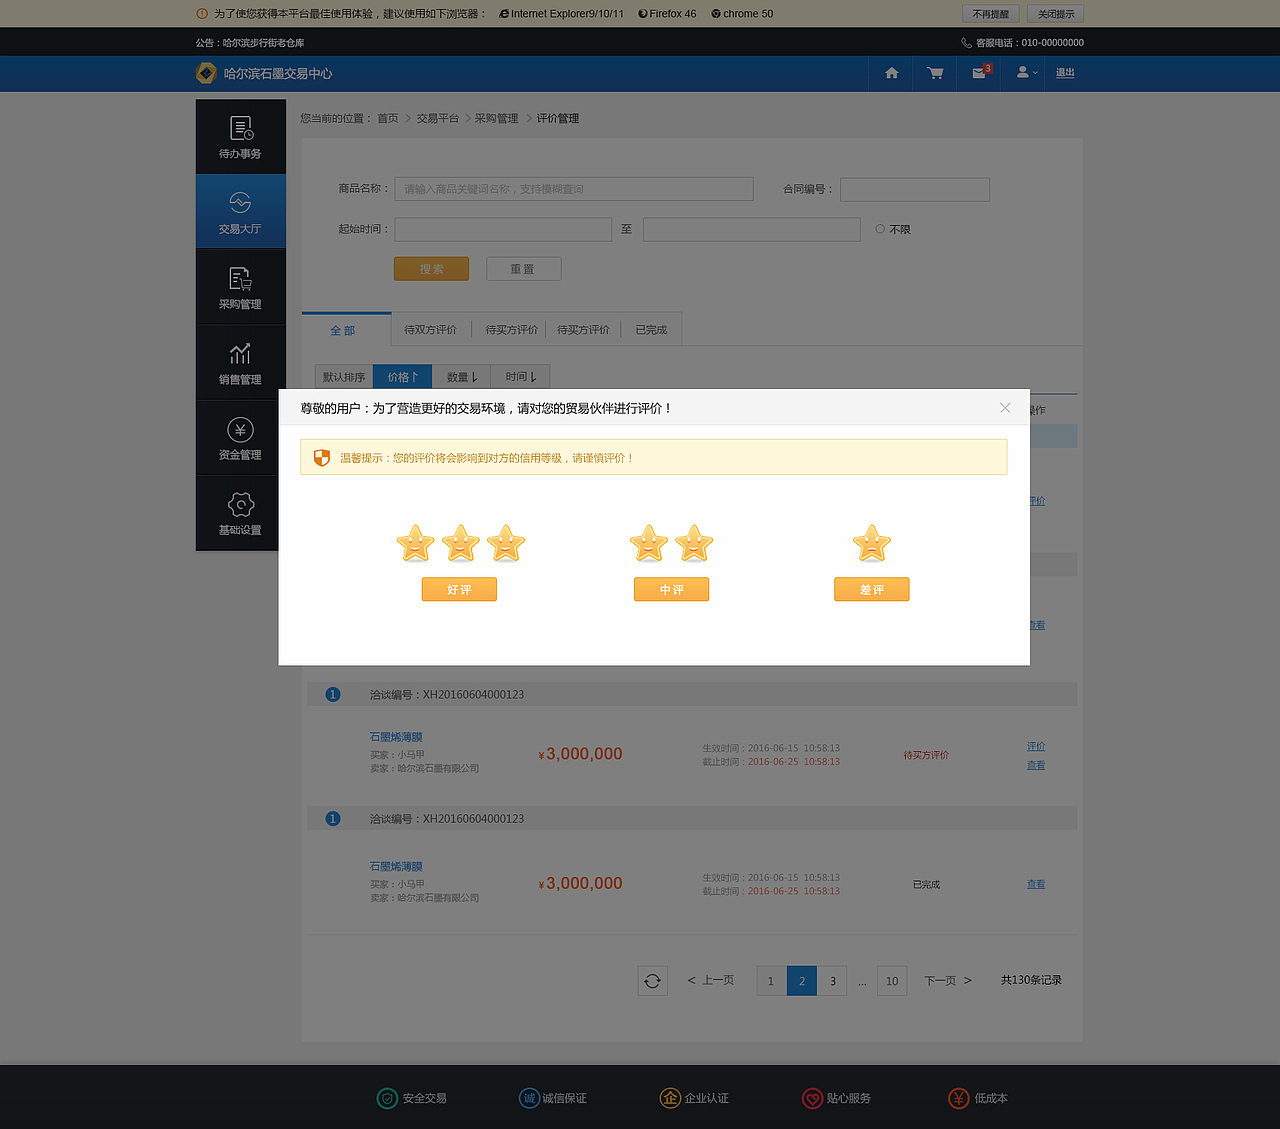Click the browser warning info icon
This screenshot has width=1280, height=1129.
[202, 14]
